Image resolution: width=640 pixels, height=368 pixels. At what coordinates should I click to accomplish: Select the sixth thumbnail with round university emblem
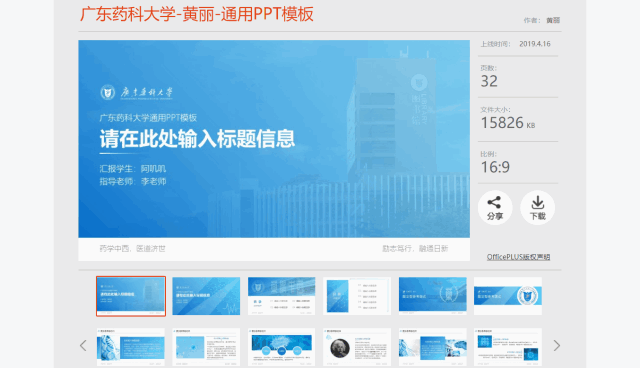pyautogui.click(x=508, y=296)
